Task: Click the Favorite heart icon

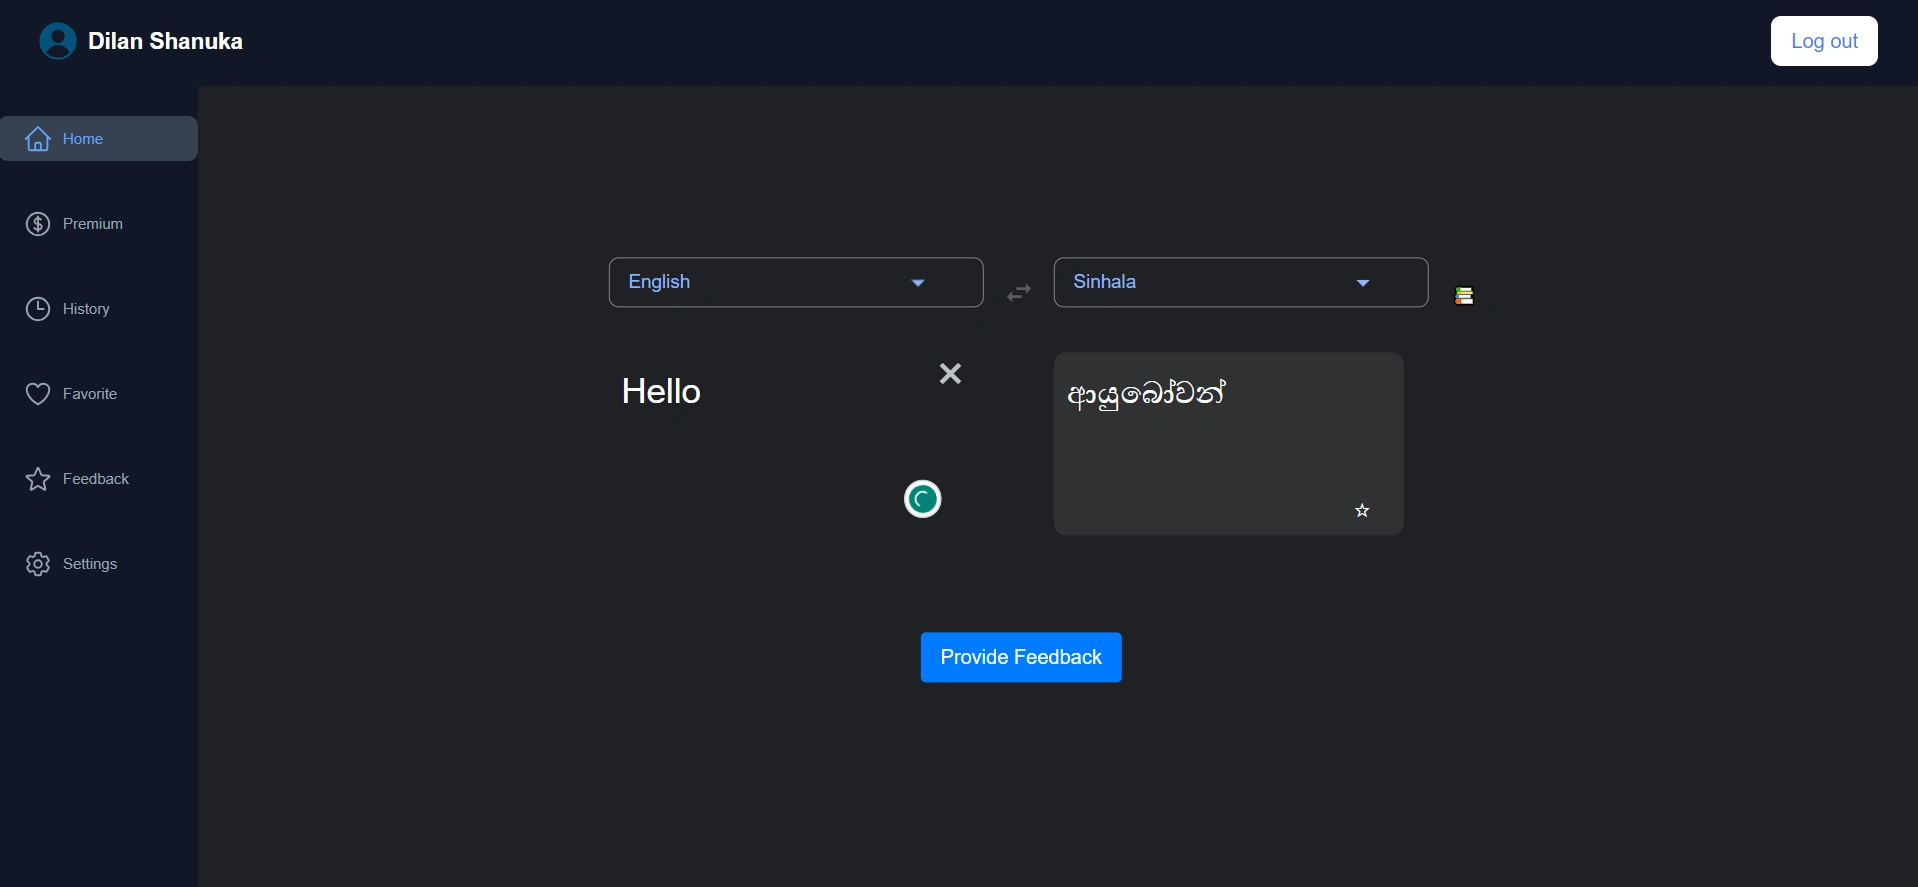Action: click(x=38, y=394)
